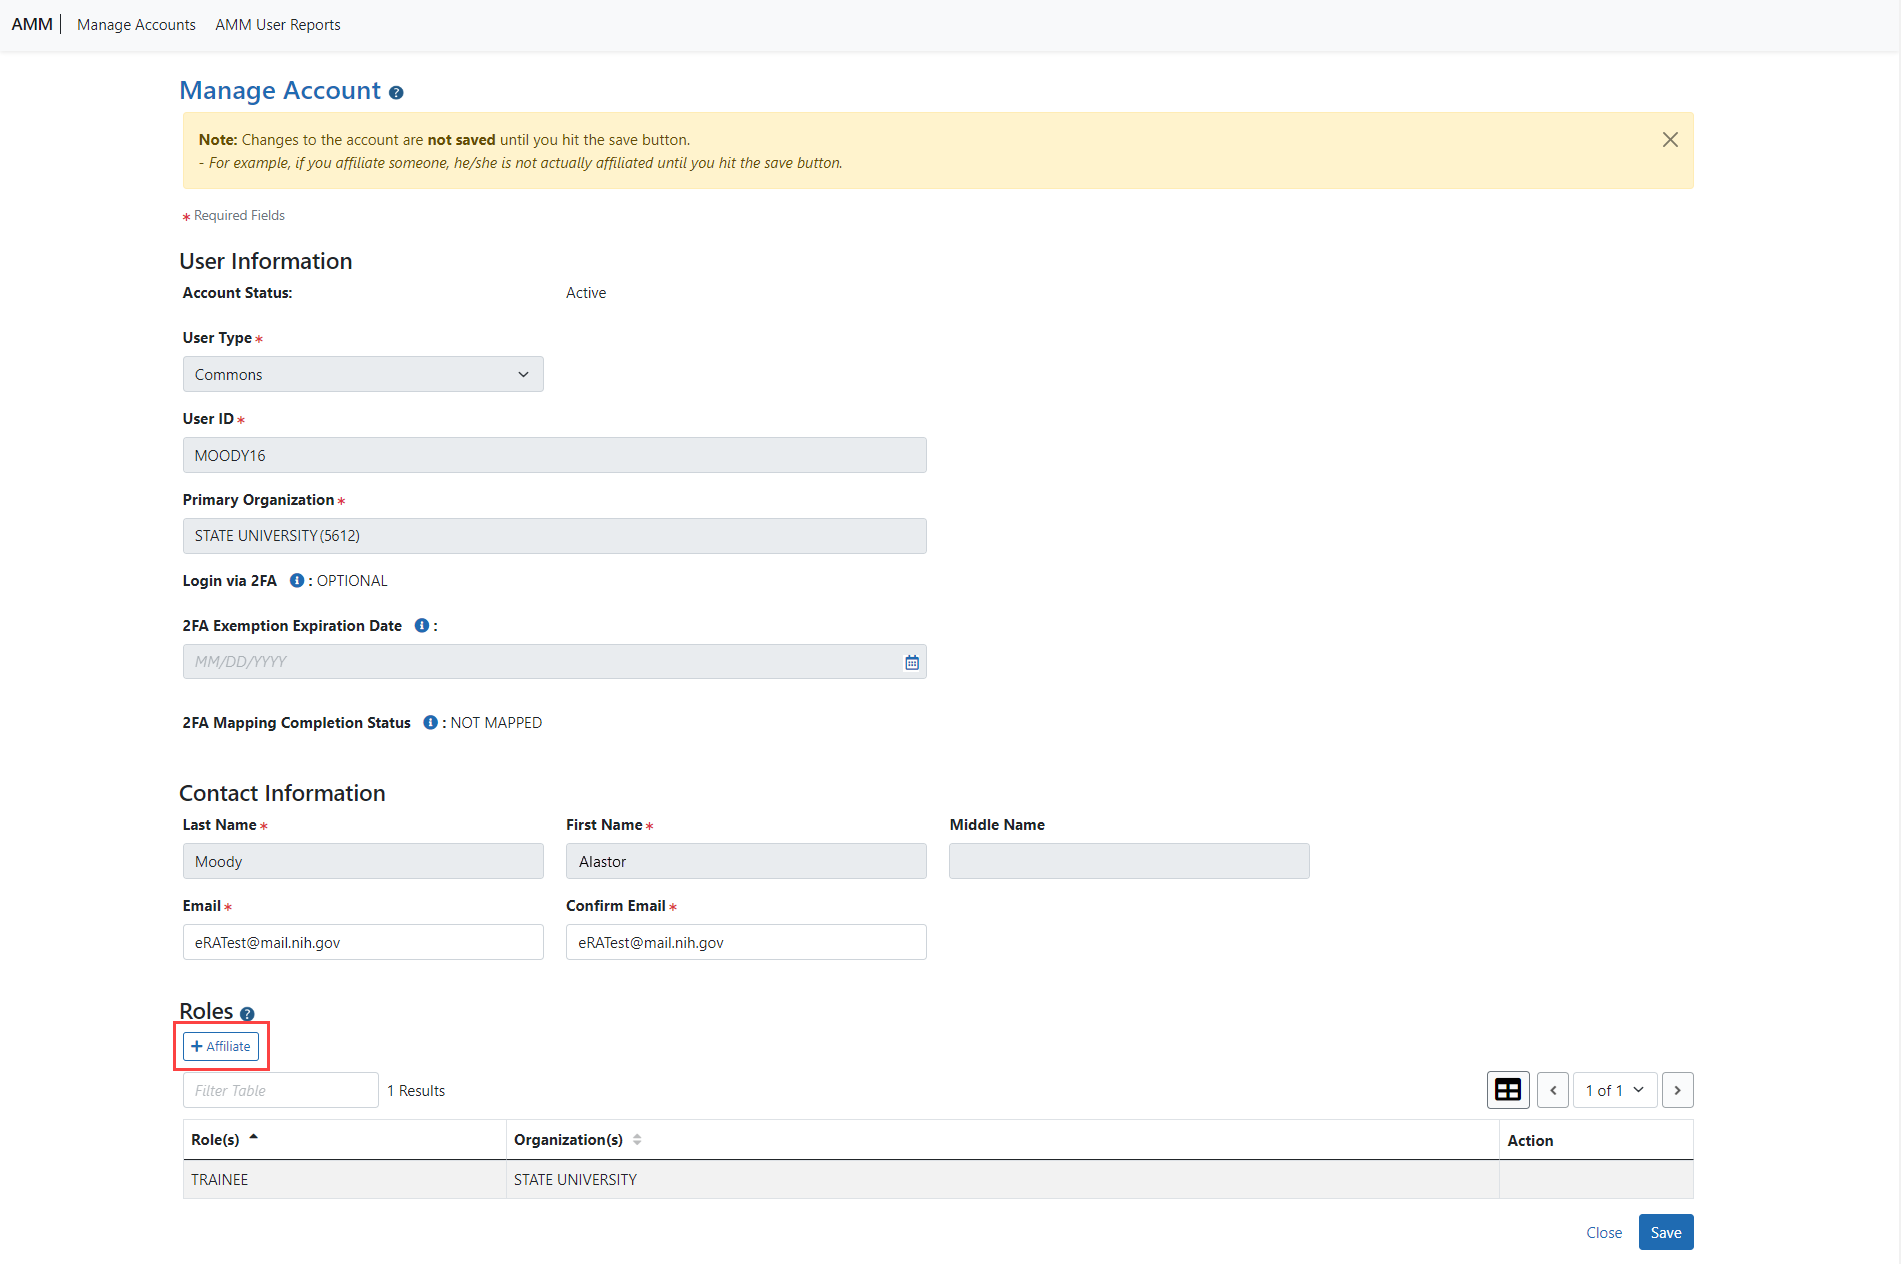Open the User Type dropdown

tap(363, 374)
